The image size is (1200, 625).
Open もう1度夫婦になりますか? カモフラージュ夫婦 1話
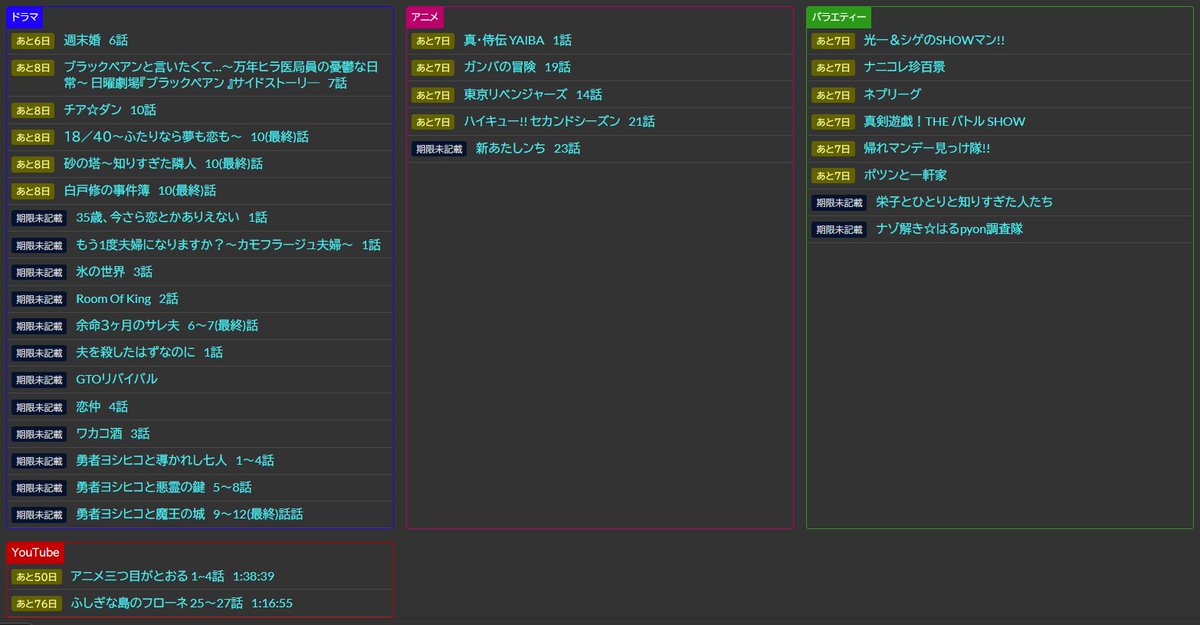tap(228, 245)
